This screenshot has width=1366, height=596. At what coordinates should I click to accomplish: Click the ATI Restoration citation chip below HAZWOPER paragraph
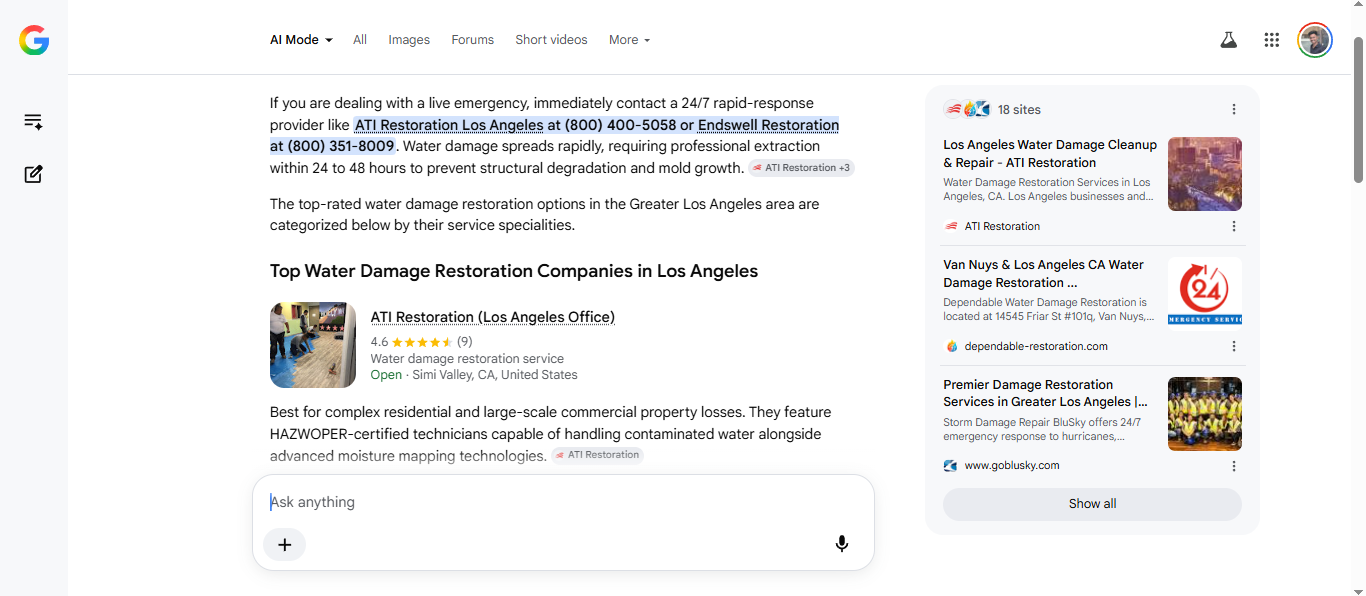click(x=597, y=455)
